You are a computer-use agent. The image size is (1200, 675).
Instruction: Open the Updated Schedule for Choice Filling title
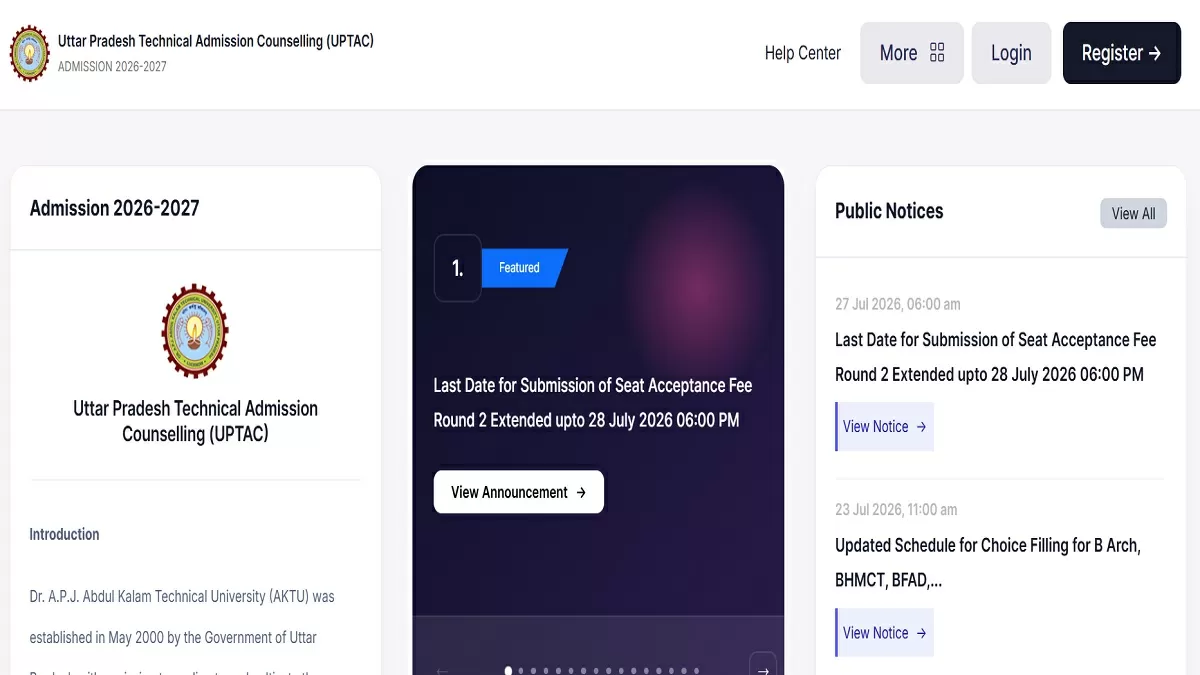click(988, 562)
